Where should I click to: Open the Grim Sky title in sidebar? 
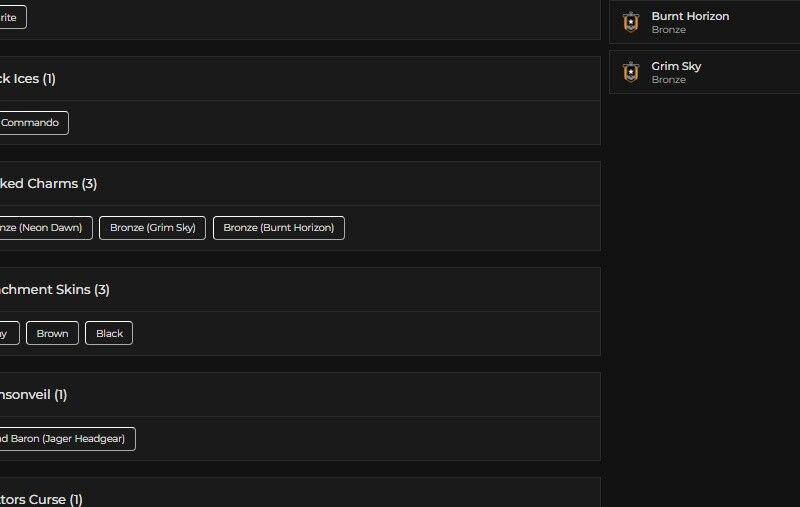click(x=676, y=66)
